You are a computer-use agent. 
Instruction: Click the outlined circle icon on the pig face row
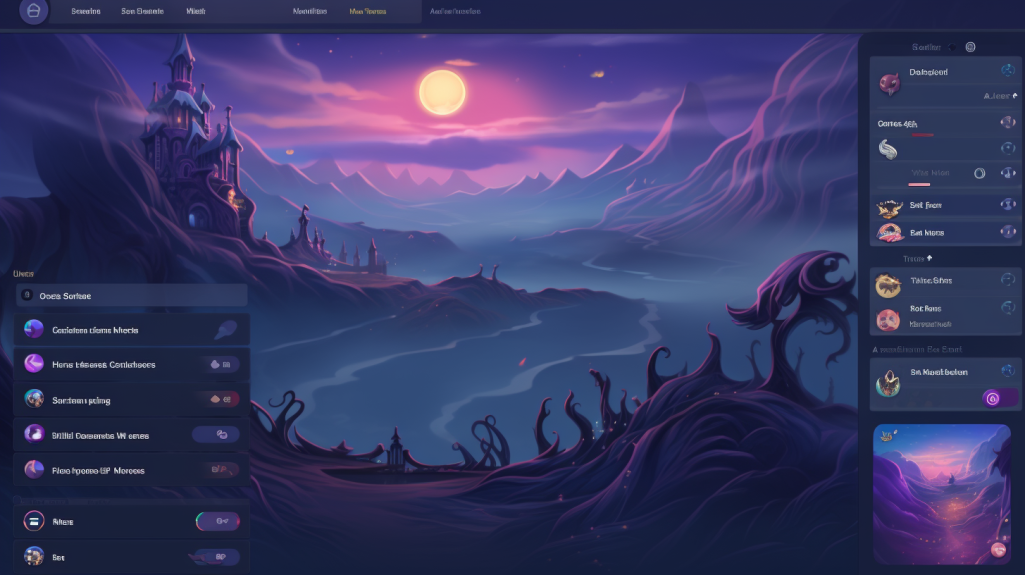(1007, 308)
